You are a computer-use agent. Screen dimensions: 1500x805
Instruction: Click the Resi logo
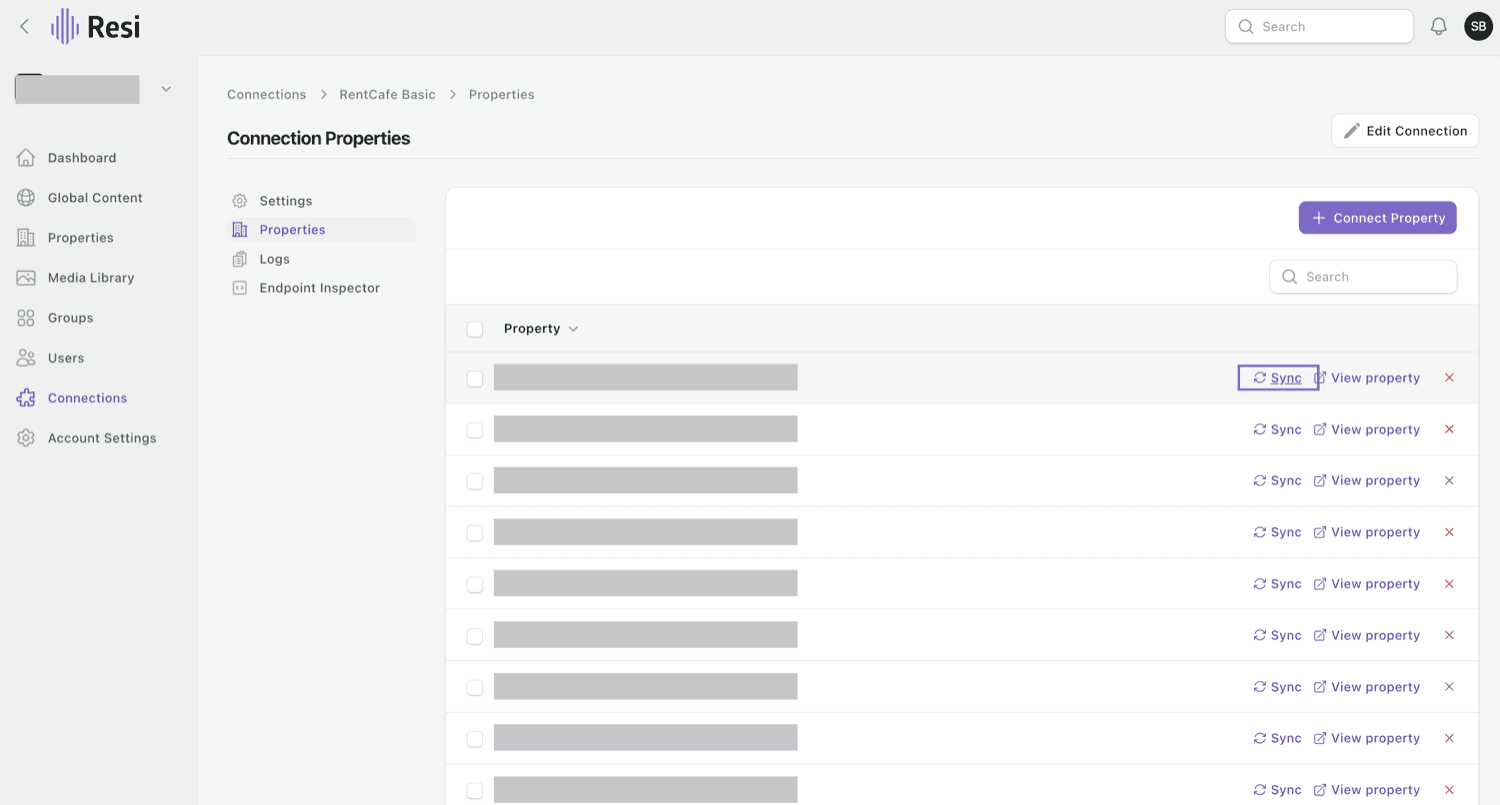coord(95,27)
